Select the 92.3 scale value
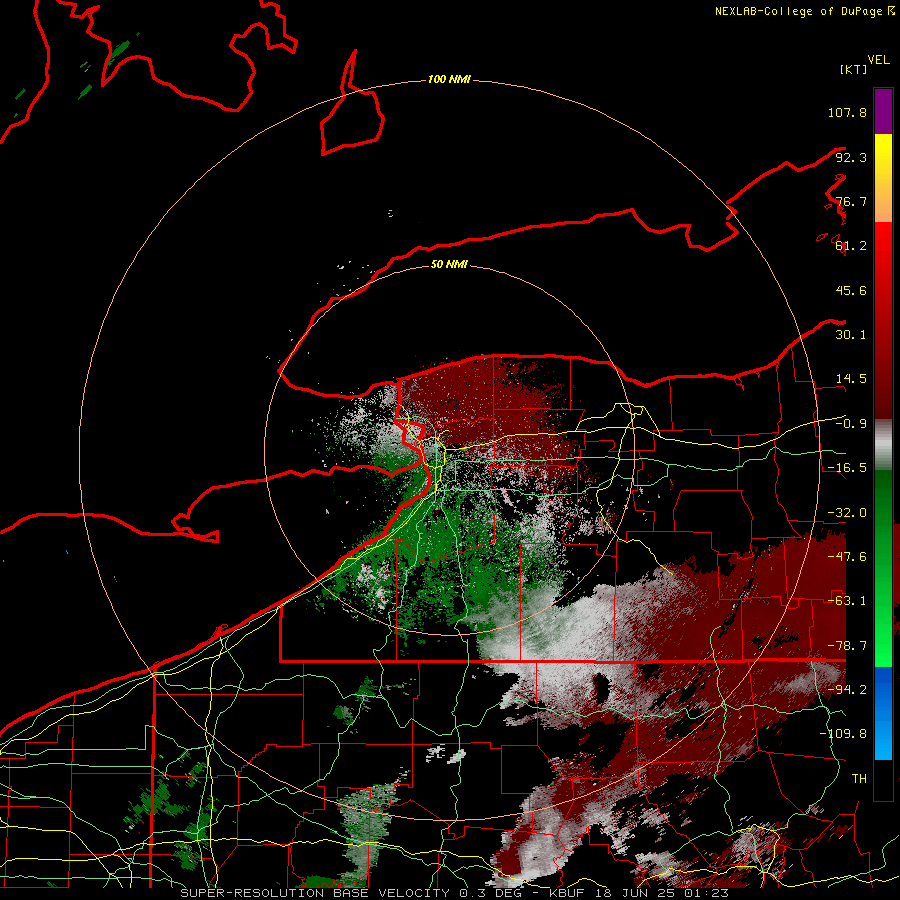Image resolution: width=900 pixels, height=900 pixels. pos(851,157)
